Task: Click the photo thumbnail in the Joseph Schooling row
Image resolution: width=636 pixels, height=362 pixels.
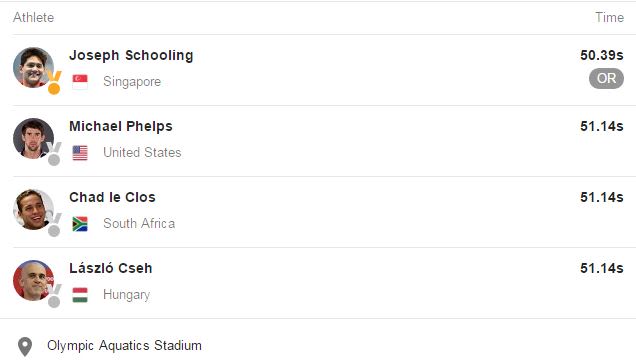Action: pyautogui.click(x=33, y=67)
